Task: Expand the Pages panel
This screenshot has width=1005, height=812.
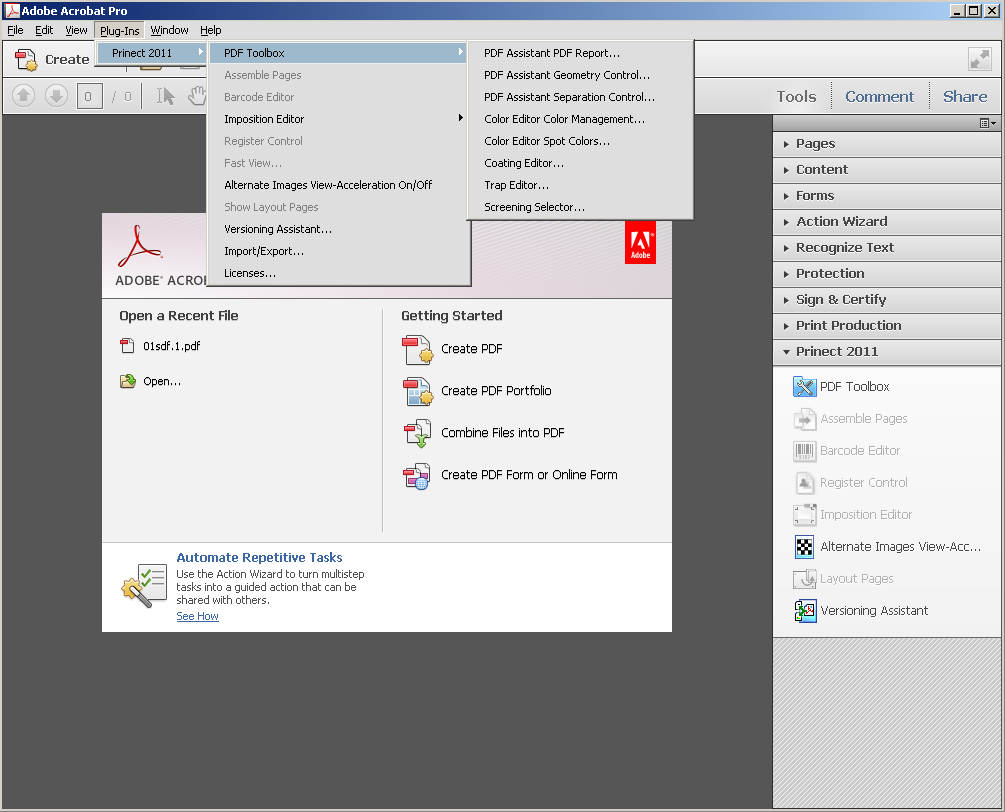Action: [886, 144]
